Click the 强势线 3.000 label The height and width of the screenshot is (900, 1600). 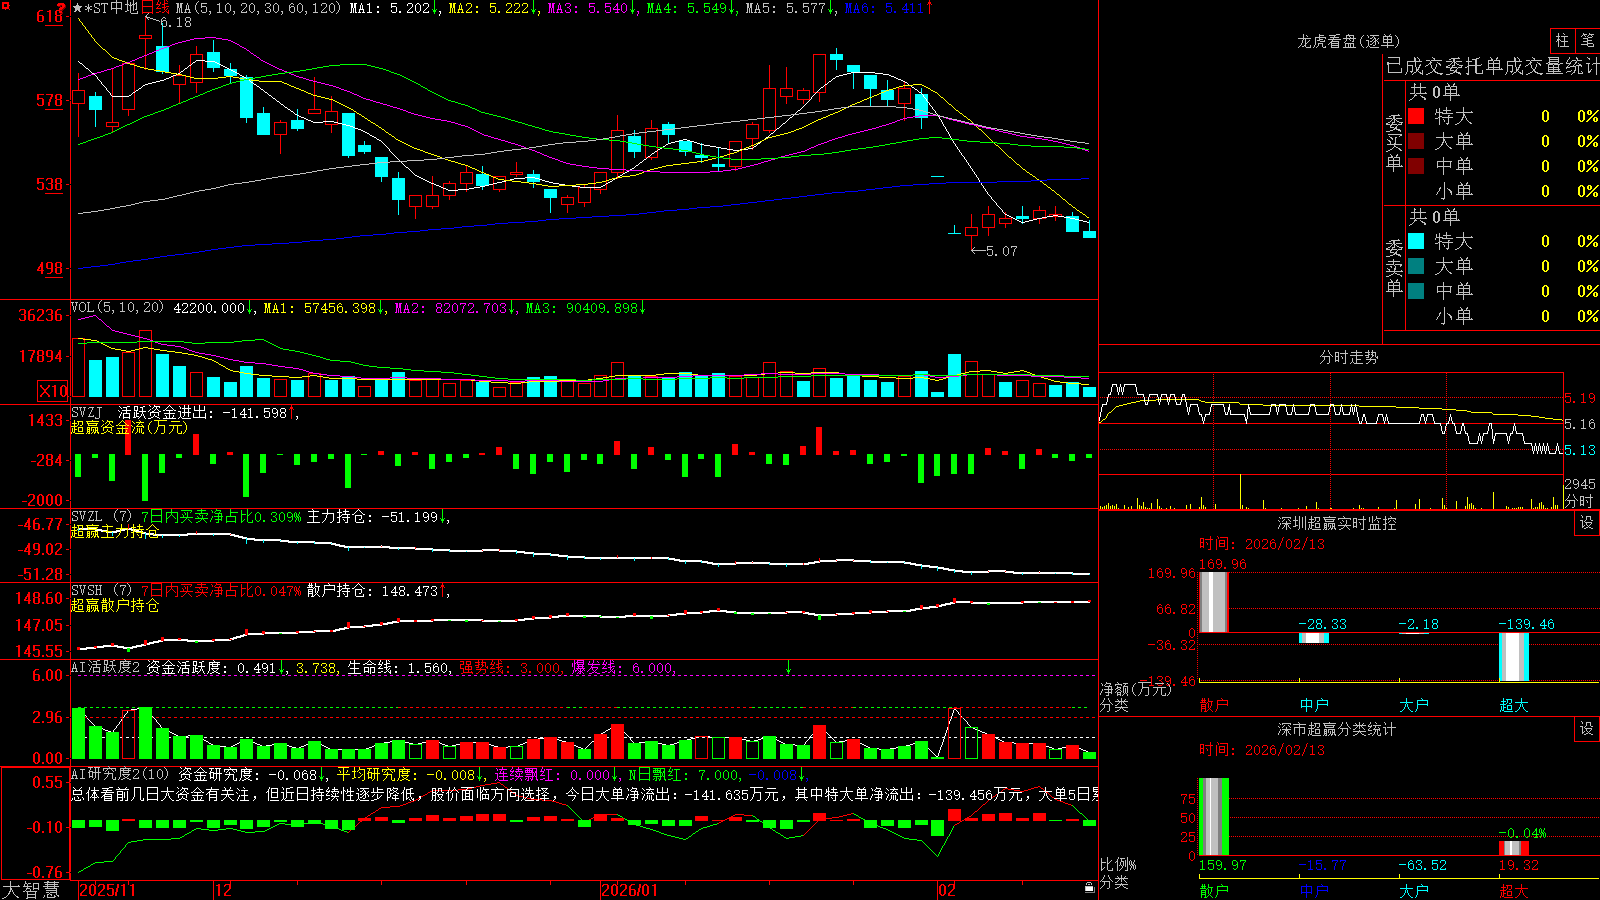click(x=510, y=667)
